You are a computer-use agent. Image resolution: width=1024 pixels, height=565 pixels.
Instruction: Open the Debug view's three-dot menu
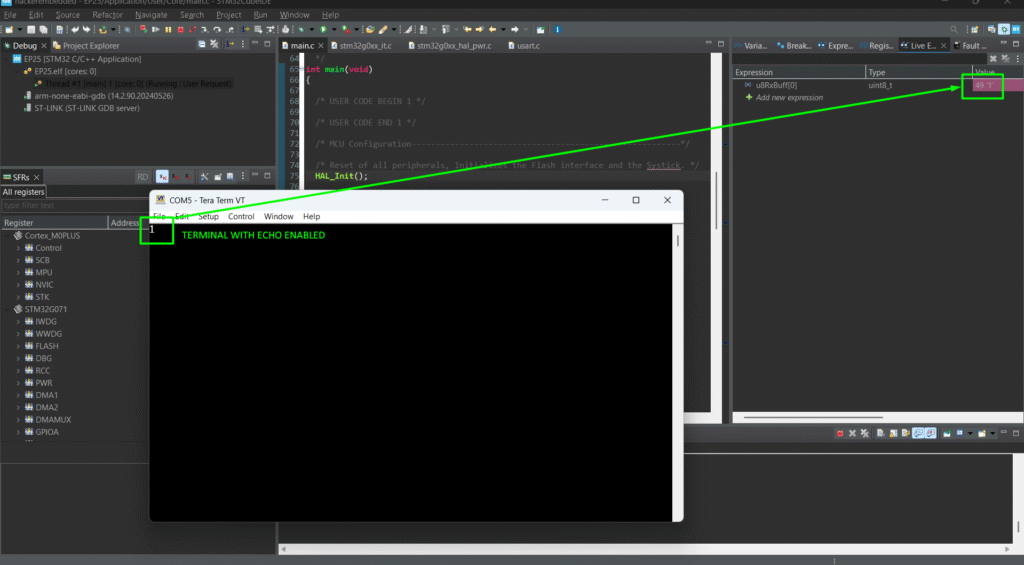pos(243,45)
